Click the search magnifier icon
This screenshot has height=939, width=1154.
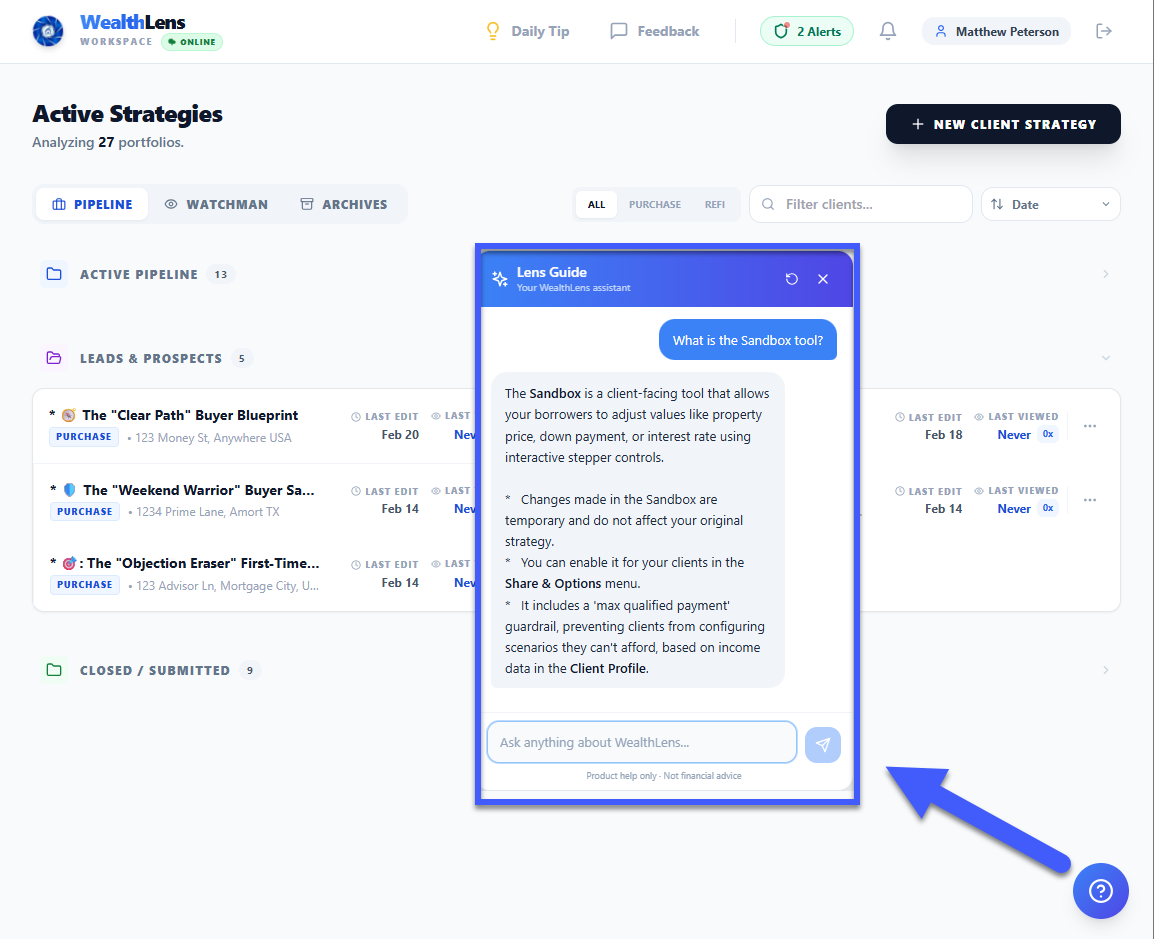(768, 204)
